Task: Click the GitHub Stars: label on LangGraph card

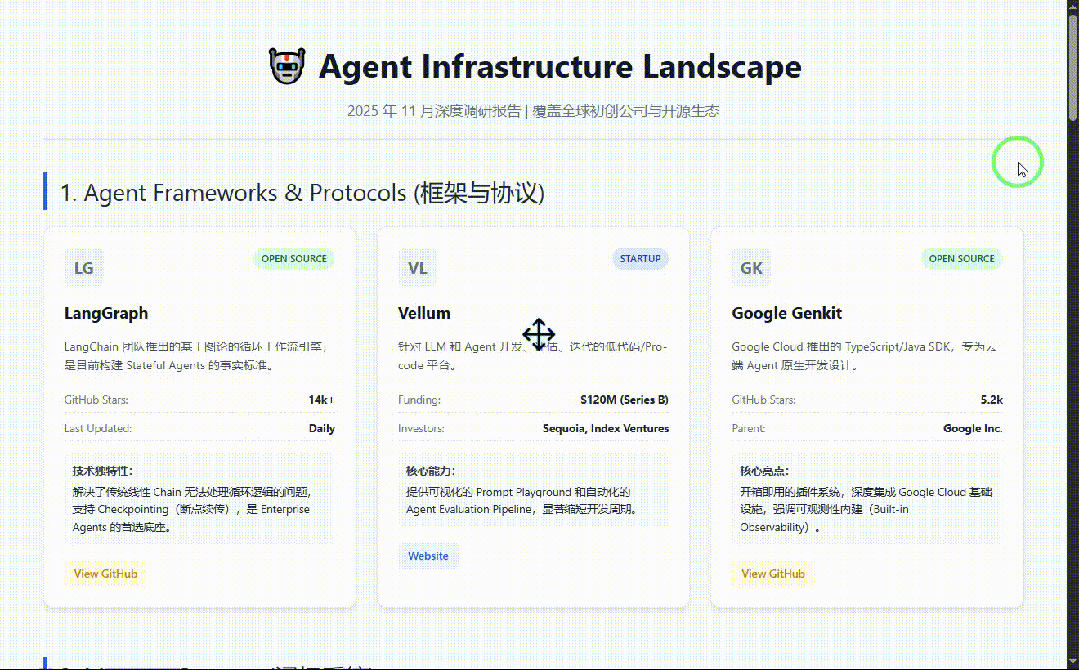Action: (96, 400)
